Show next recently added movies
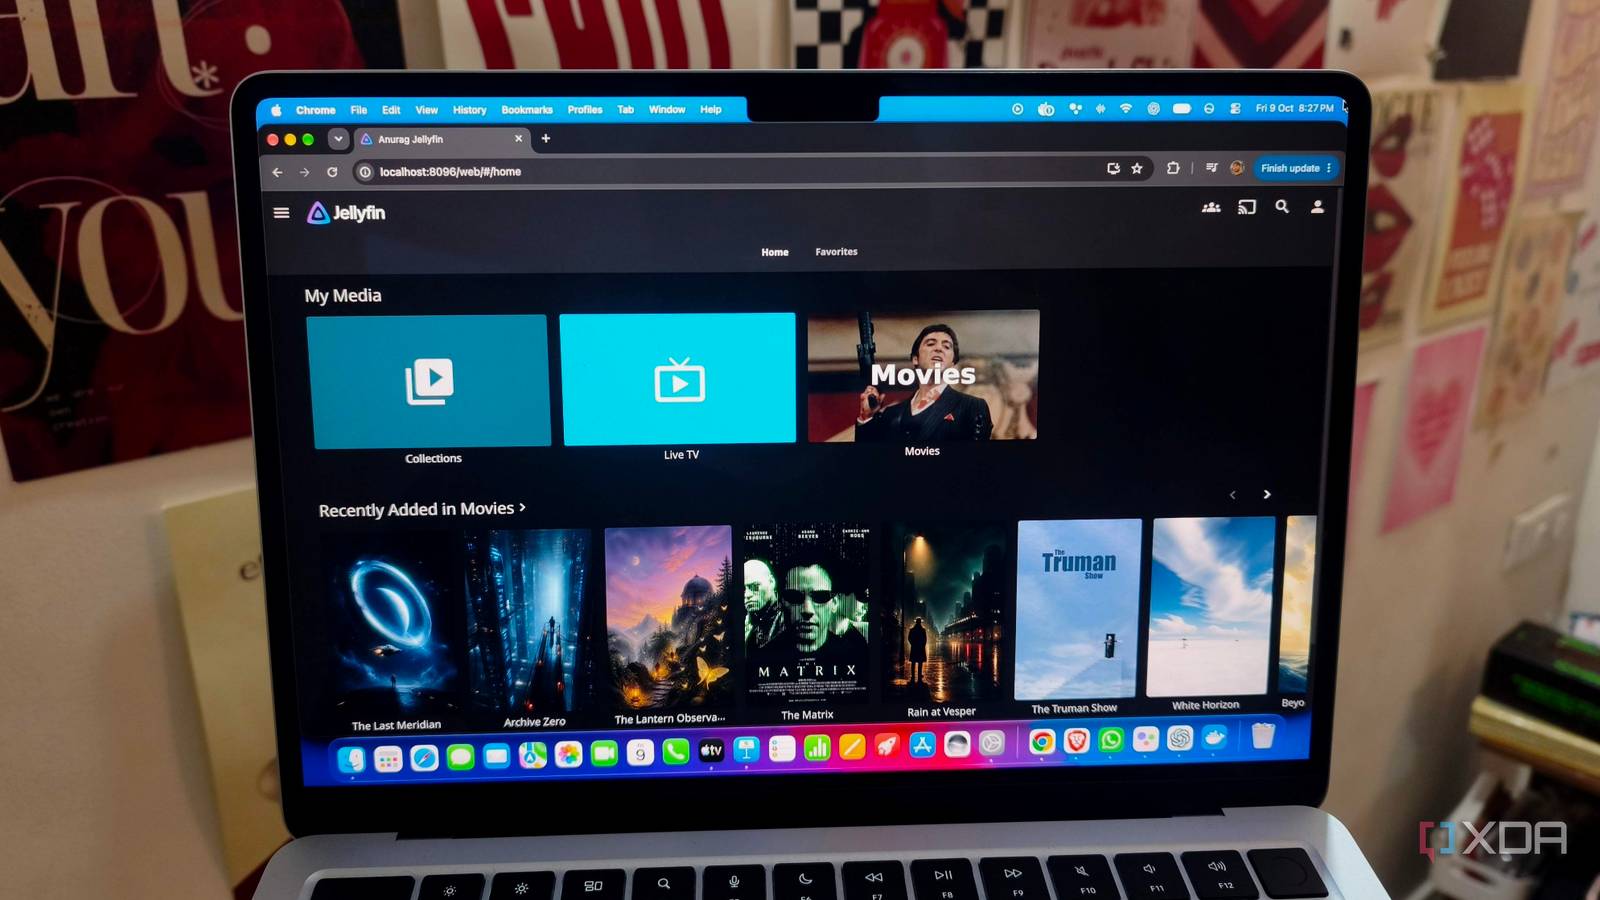 1267,494
